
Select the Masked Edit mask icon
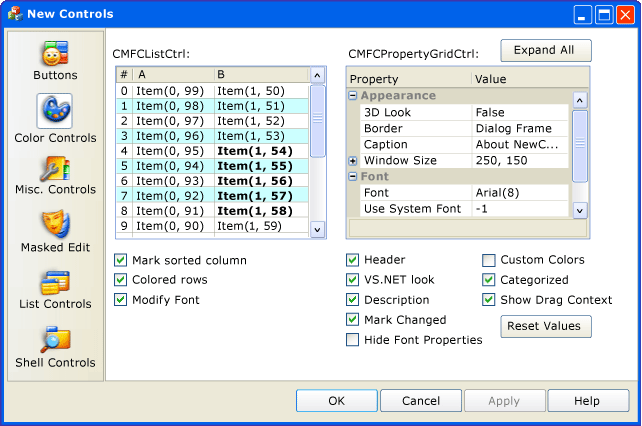coord(56,224)
